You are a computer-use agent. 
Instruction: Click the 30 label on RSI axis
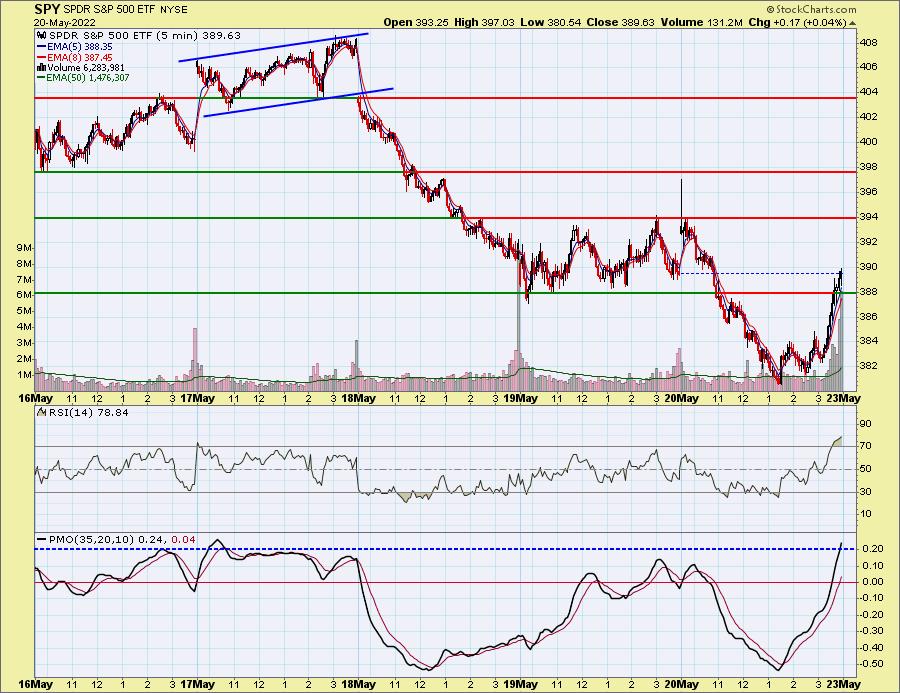tap(866, 491)
